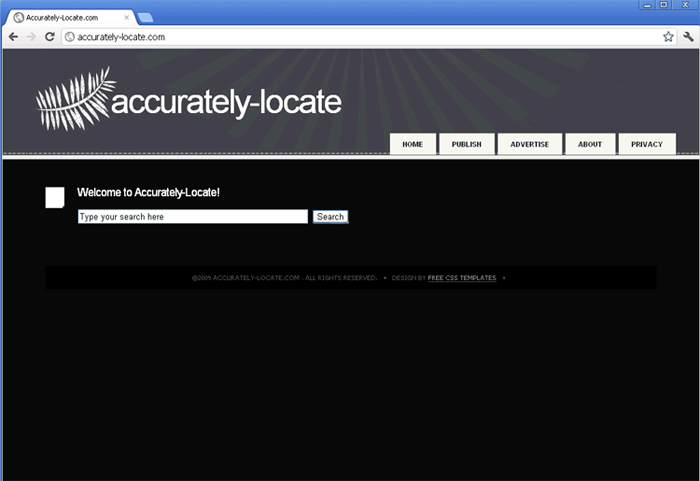
Task: Open the PUBLISH navigation tab
Action: coord(466,144)
